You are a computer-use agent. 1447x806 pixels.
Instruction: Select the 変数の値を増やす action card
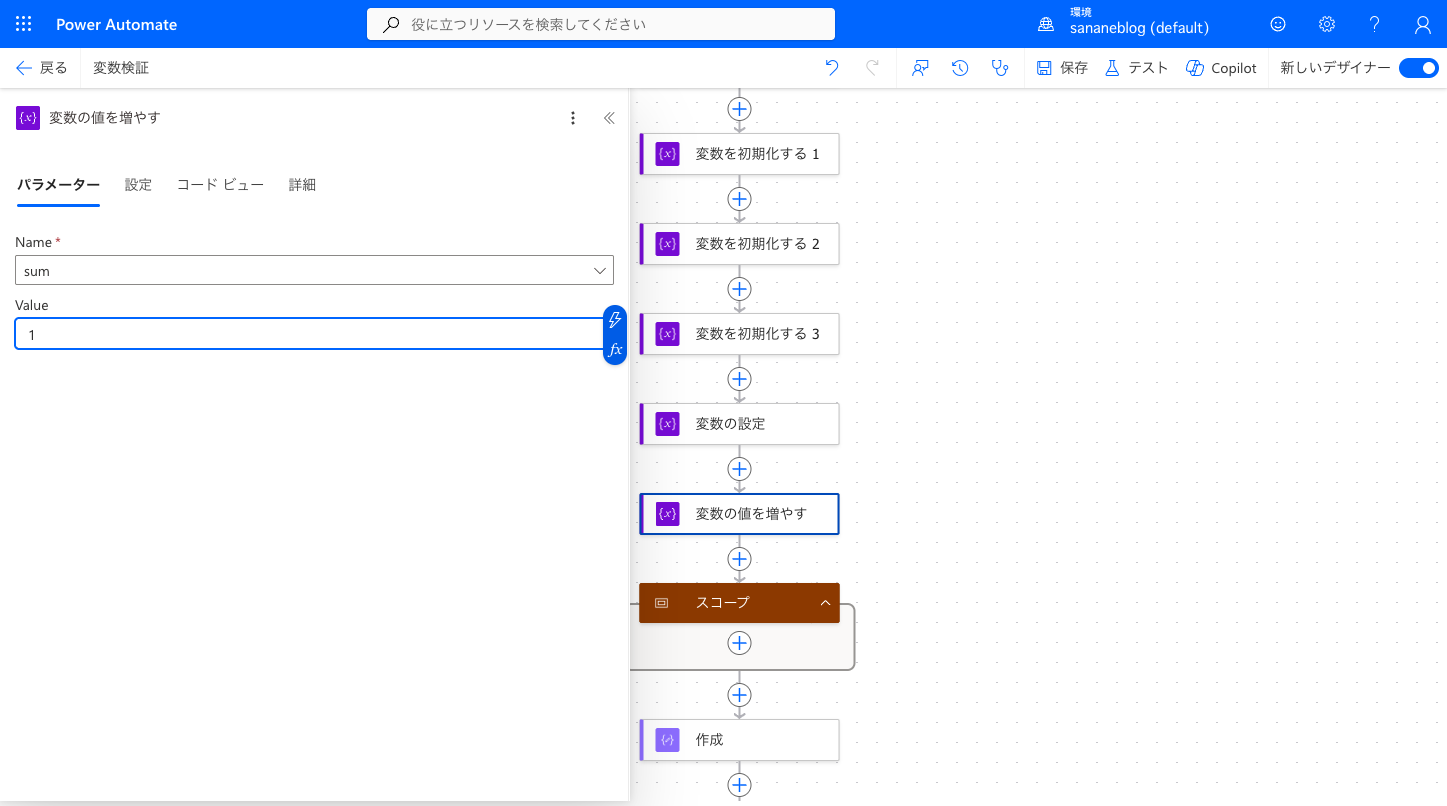[x=739, y=514]
